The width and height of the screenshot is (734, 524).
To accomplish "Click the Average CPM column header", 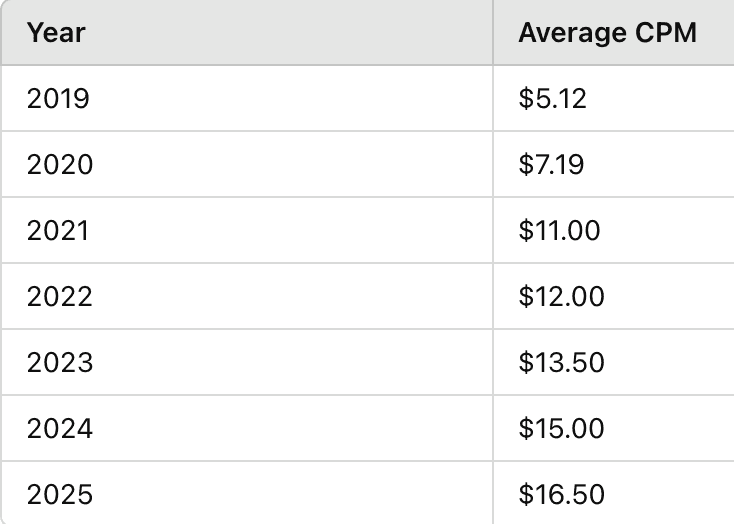I will click(607, 32).
